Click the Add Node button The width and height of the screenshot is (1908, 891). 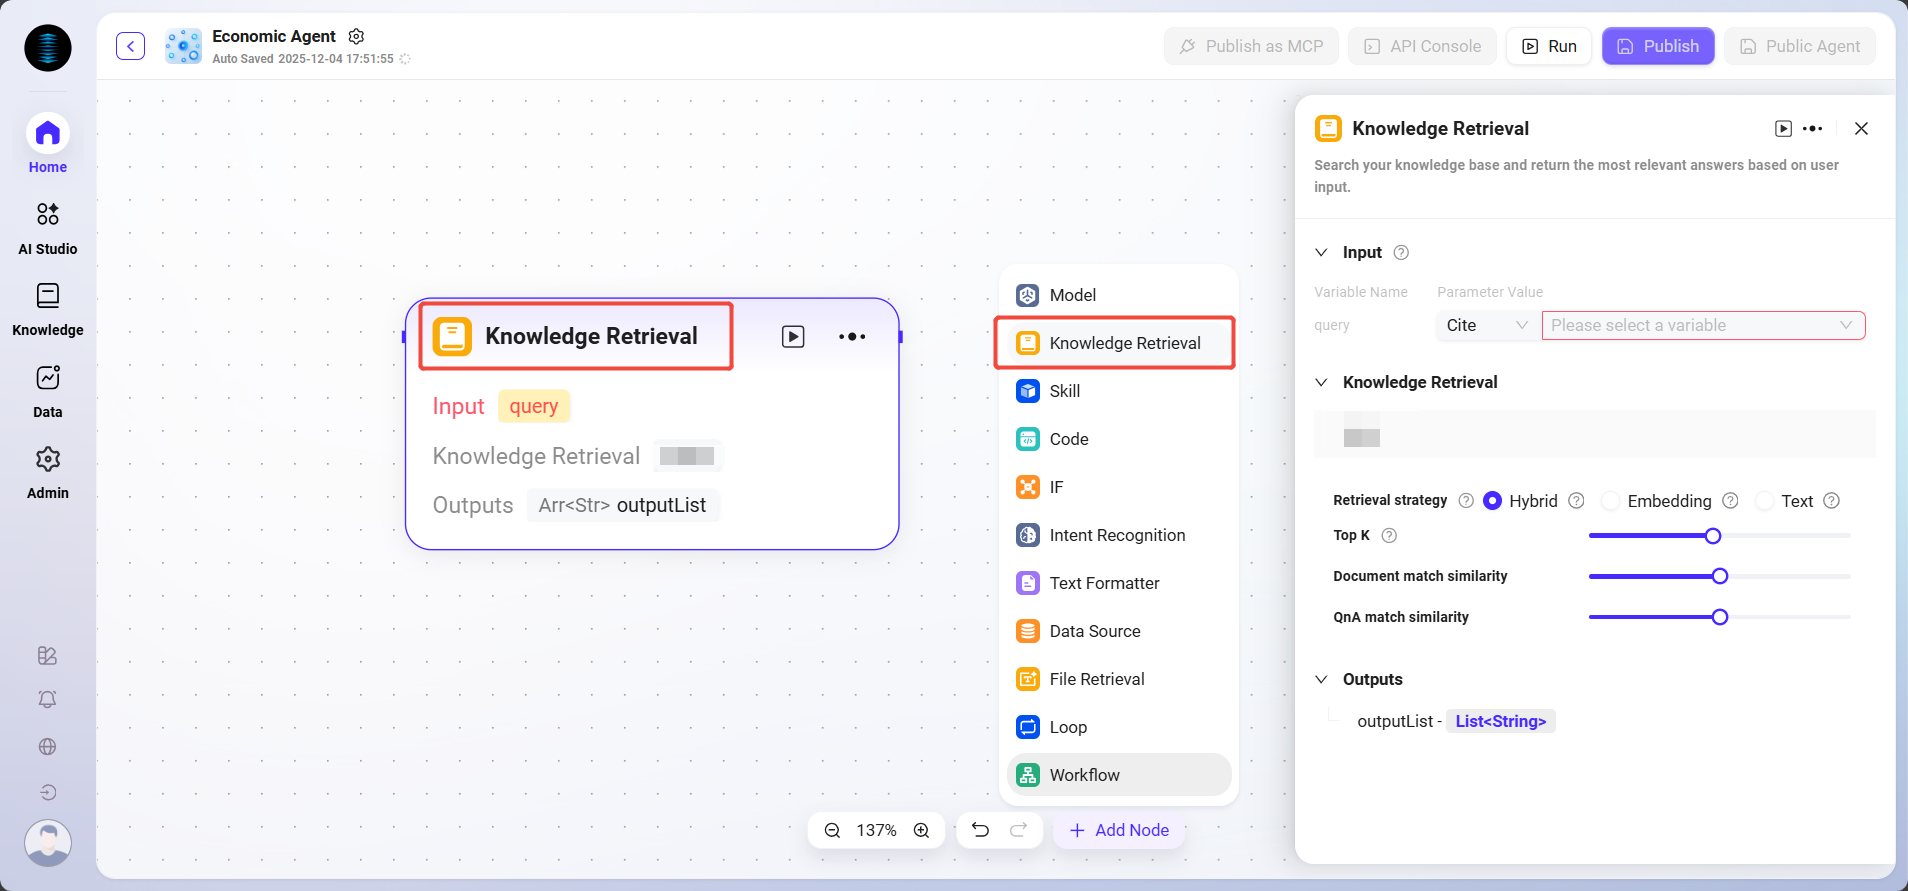pos(1119,830)
